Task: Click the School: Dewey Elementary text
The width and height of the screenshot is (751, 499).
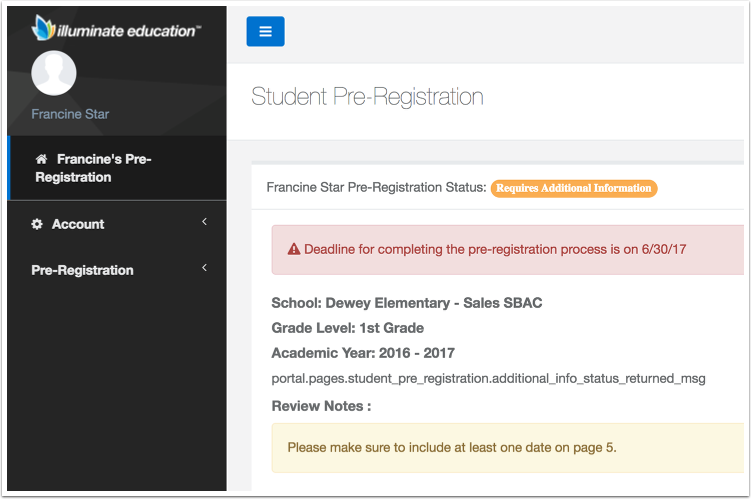Action: pos(407,303)
